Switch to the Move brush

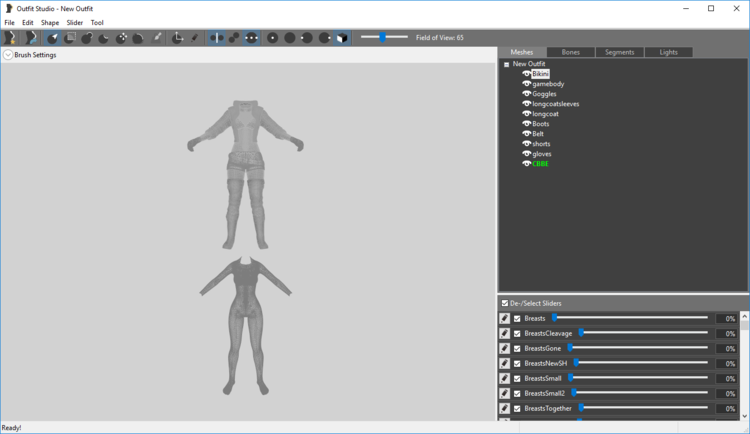121,38
